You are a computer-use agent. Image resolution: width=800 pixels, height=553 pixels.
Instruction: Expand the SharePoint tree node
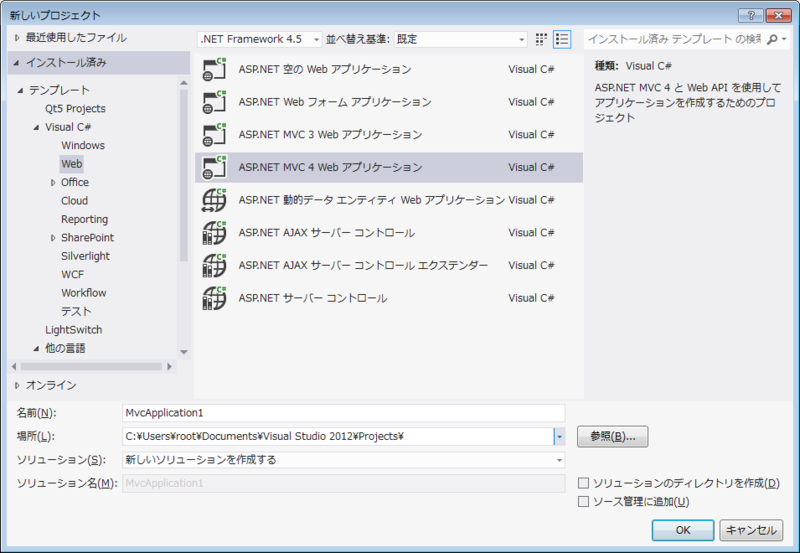(53, 238)
